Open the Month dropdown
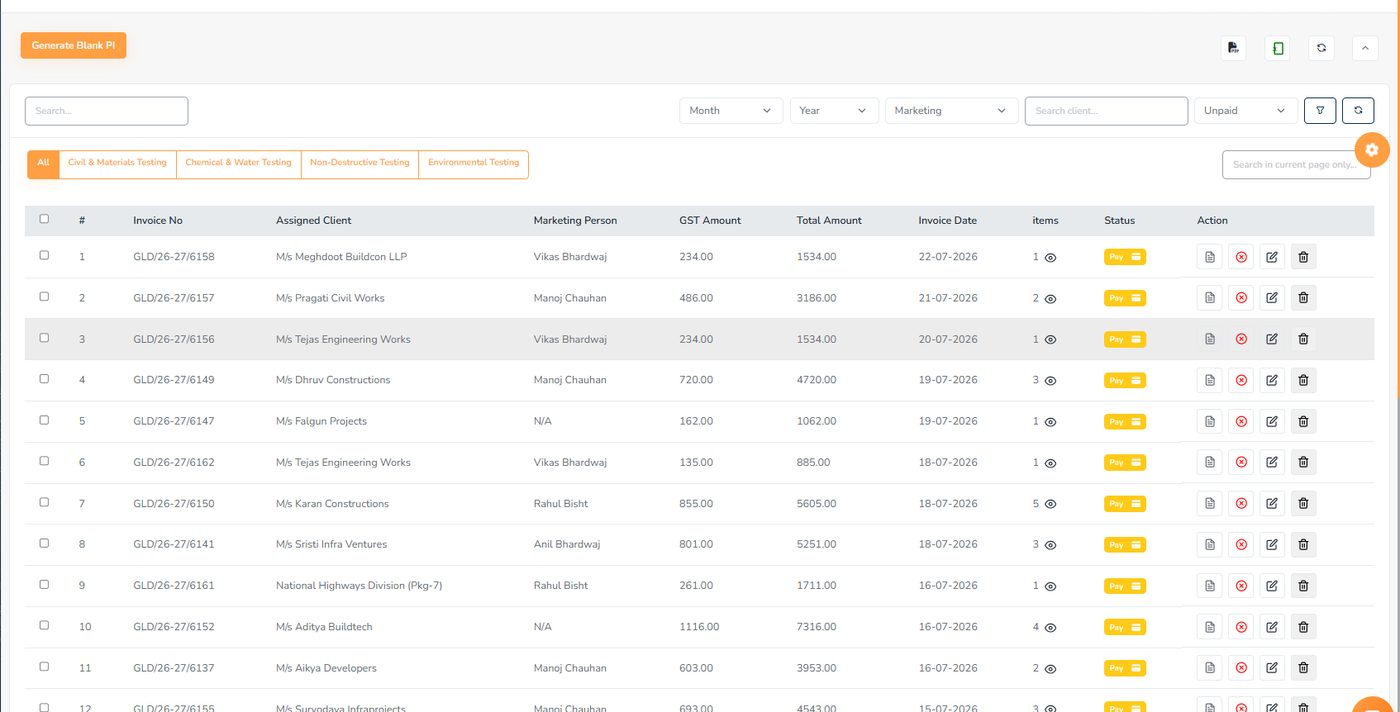This screenshot has height=712, width=1400. tap(731, 111)
